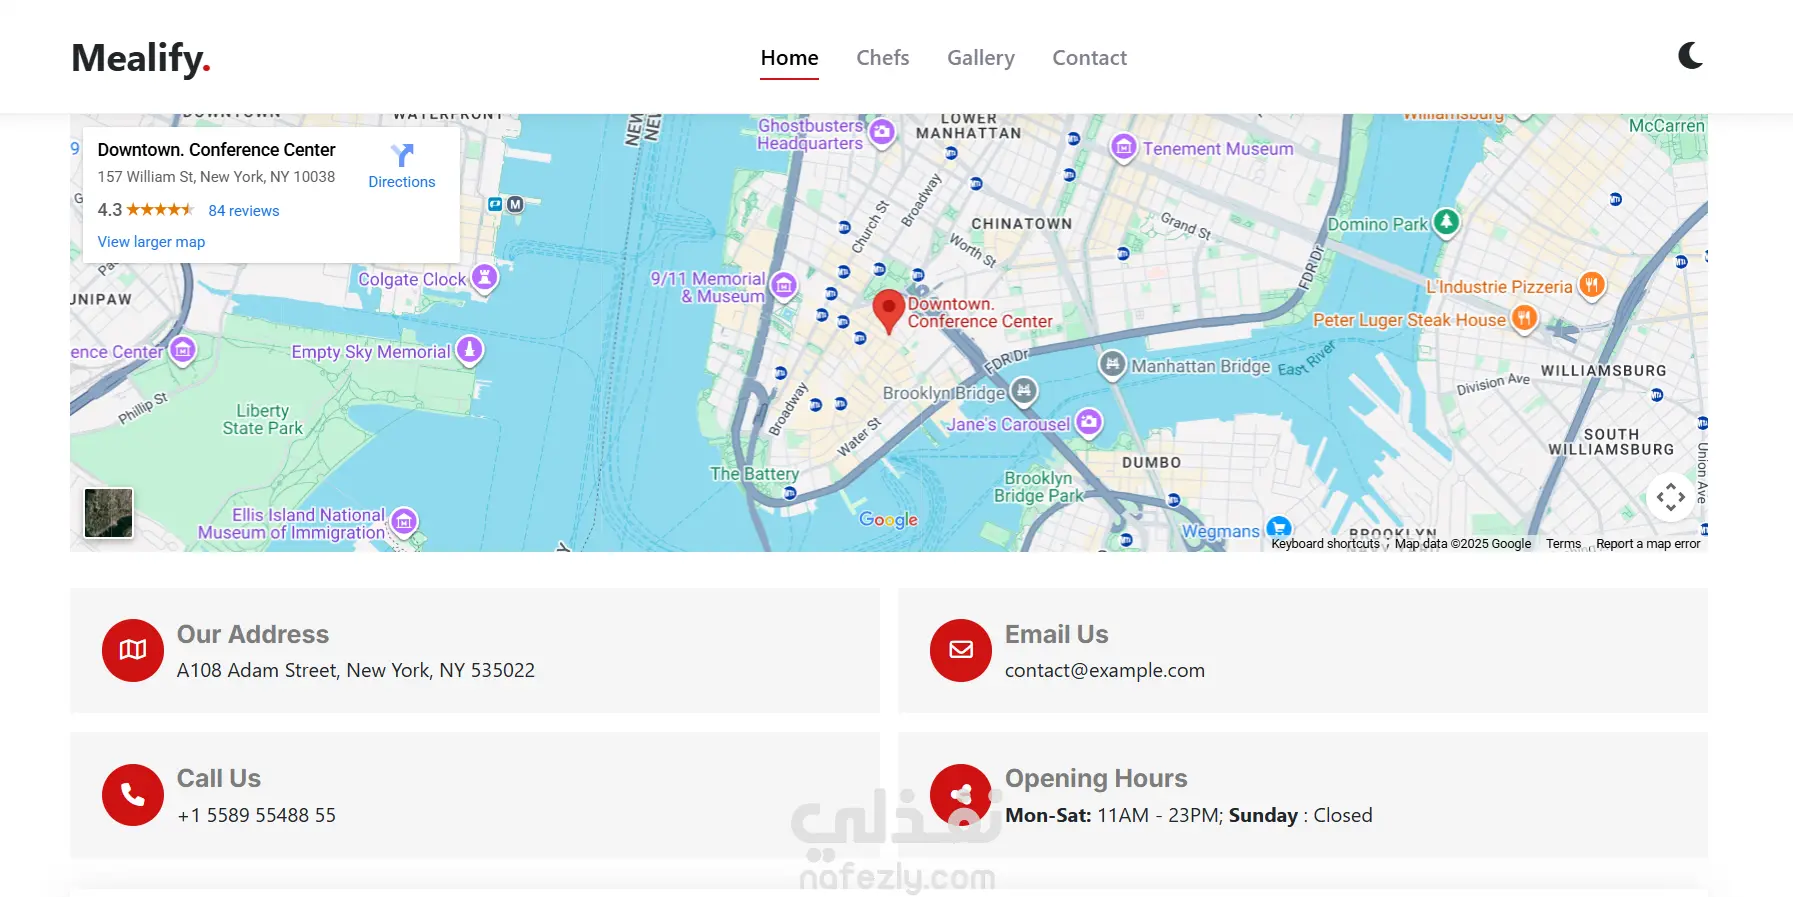Click the CHINATOWN neighborhood label
Image resolution: width=1793 pixels, height=897 pixels.
pyautogui.click(x=1021, y=224)
